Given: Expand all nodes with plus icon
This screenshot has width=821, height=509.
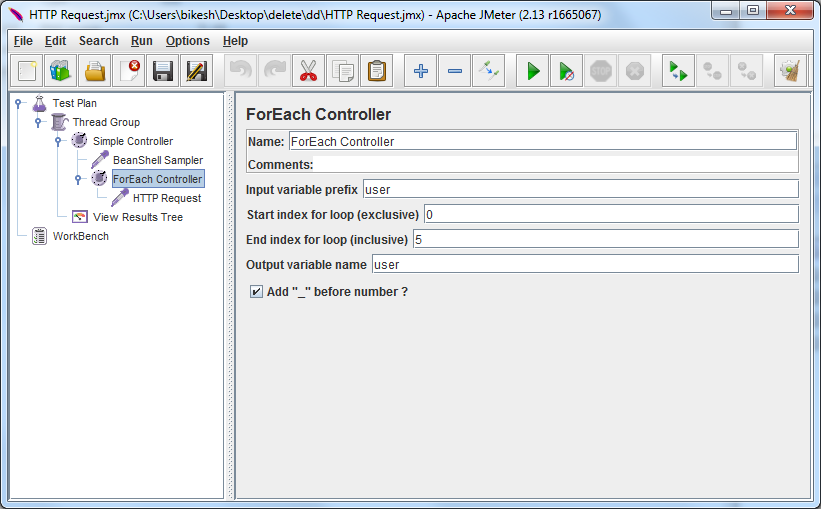Looking at the screenshot, I should coord(420,71).
